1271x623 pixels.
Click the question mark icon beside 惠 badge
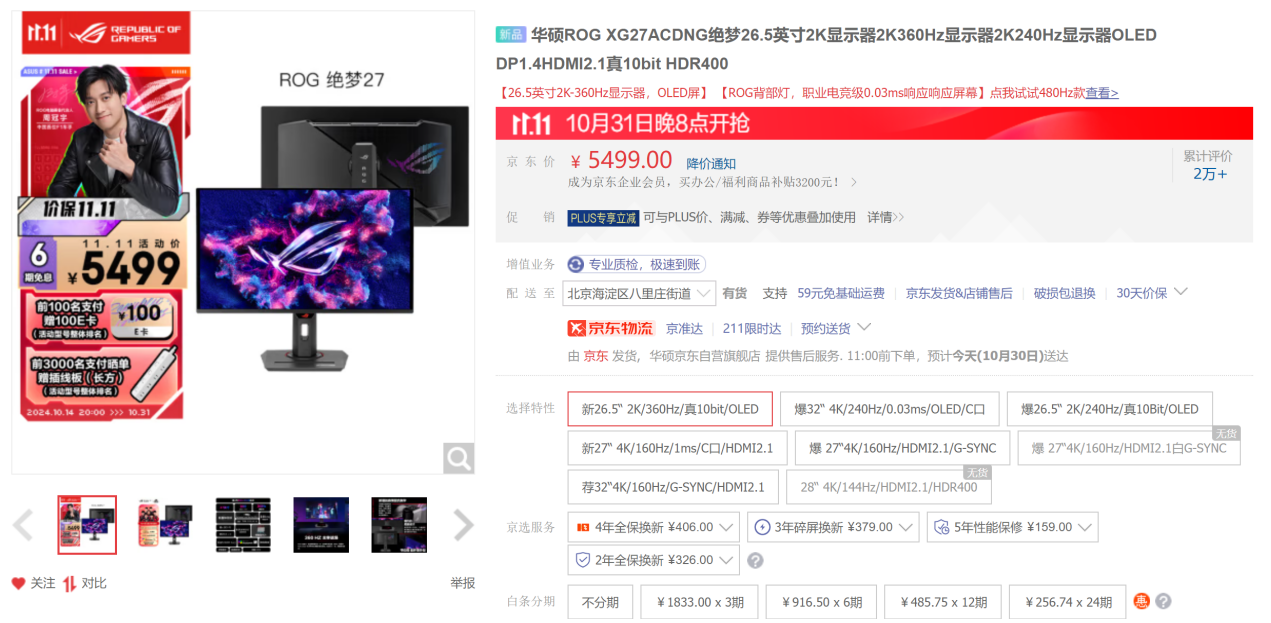click(1163, 601)
